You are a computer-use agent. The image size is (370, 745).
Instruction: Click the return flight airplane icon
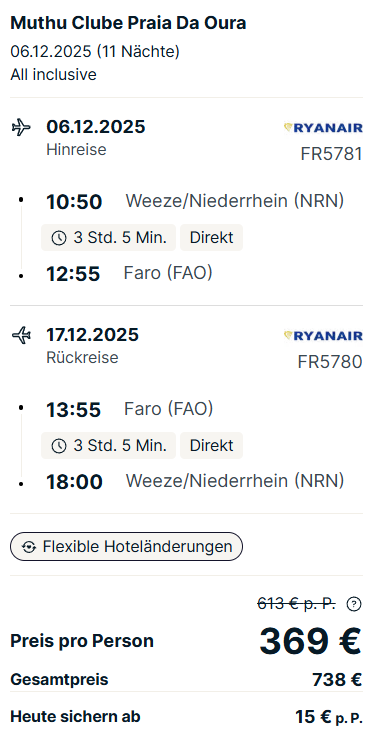tap(21, 335)
